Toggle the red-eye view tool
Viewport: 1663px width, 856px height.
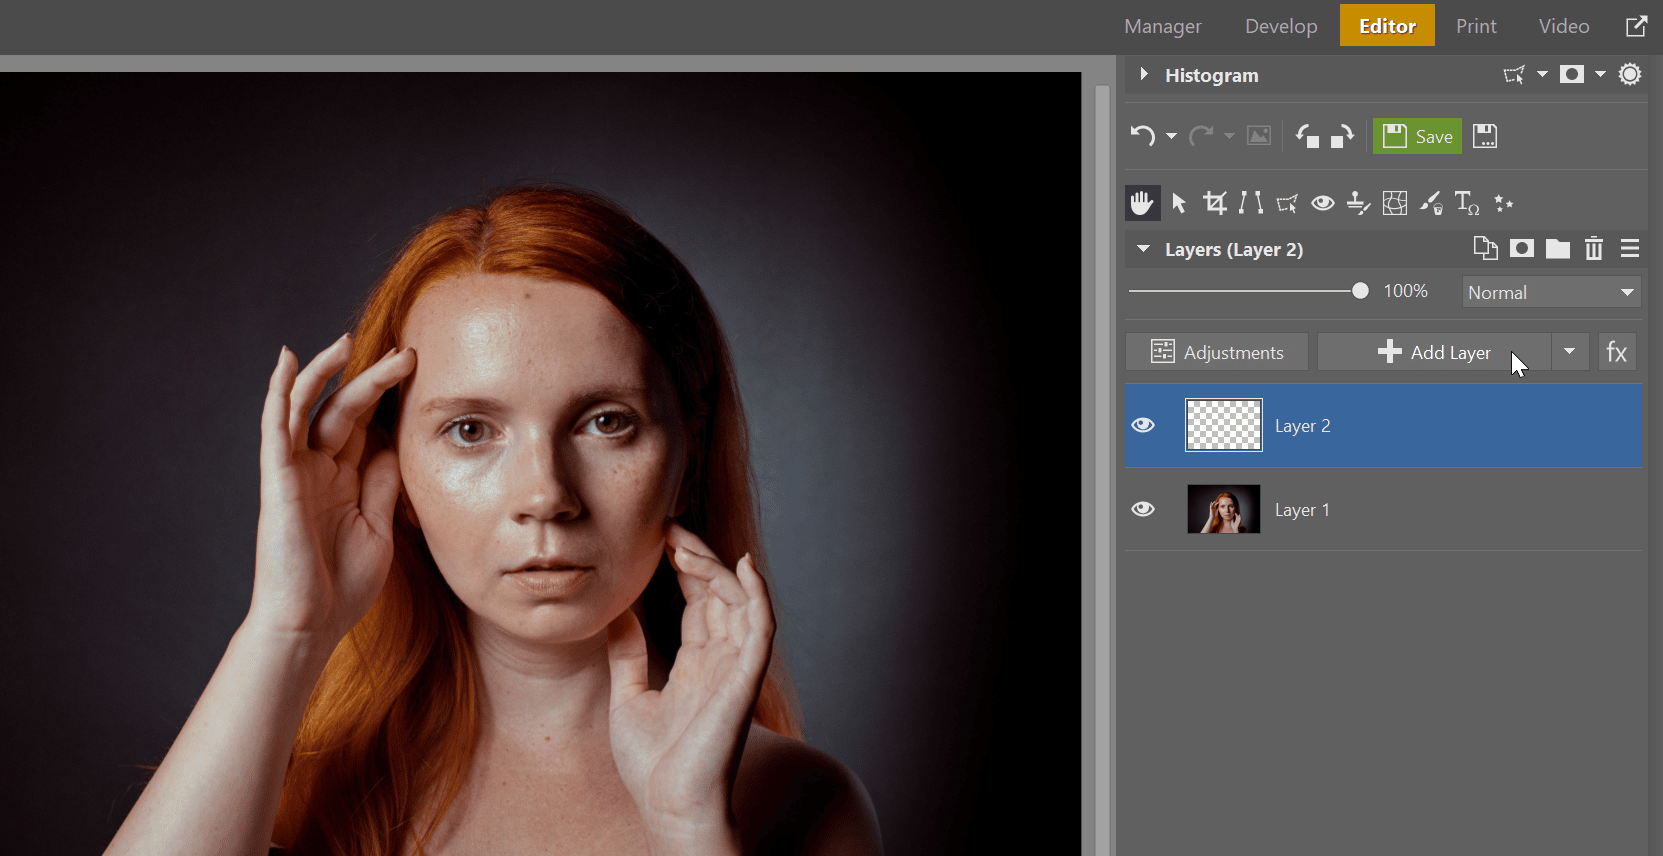pos(1323,203)
